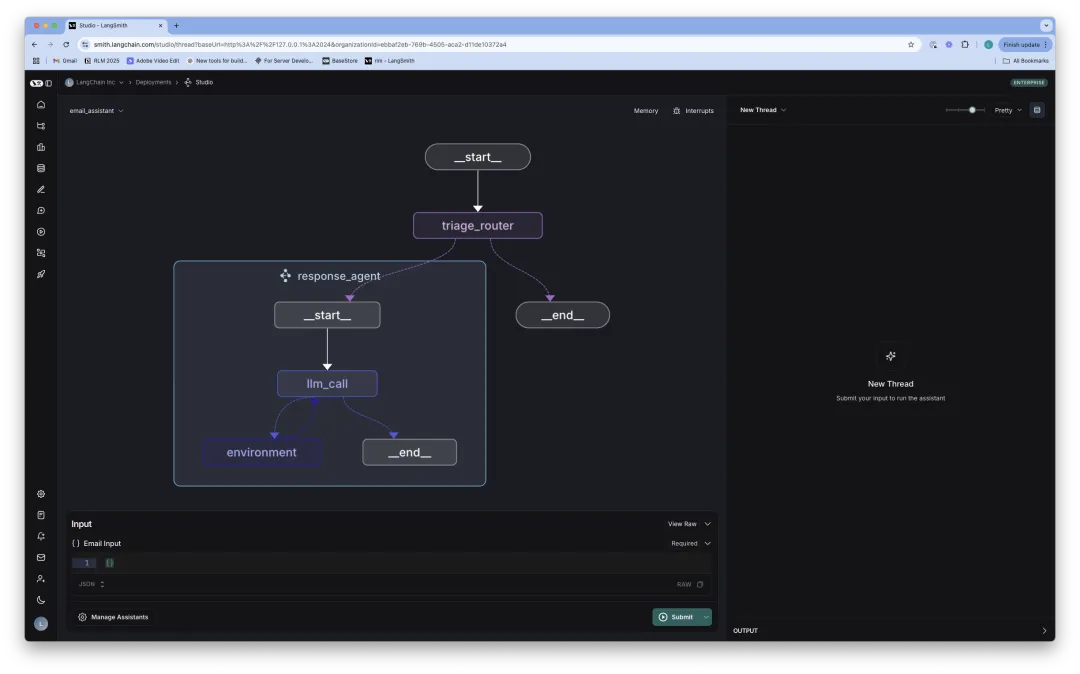Select the triage_router node in the graph
The width and height of the screenshot is (1080, 674).
(477, 225)
